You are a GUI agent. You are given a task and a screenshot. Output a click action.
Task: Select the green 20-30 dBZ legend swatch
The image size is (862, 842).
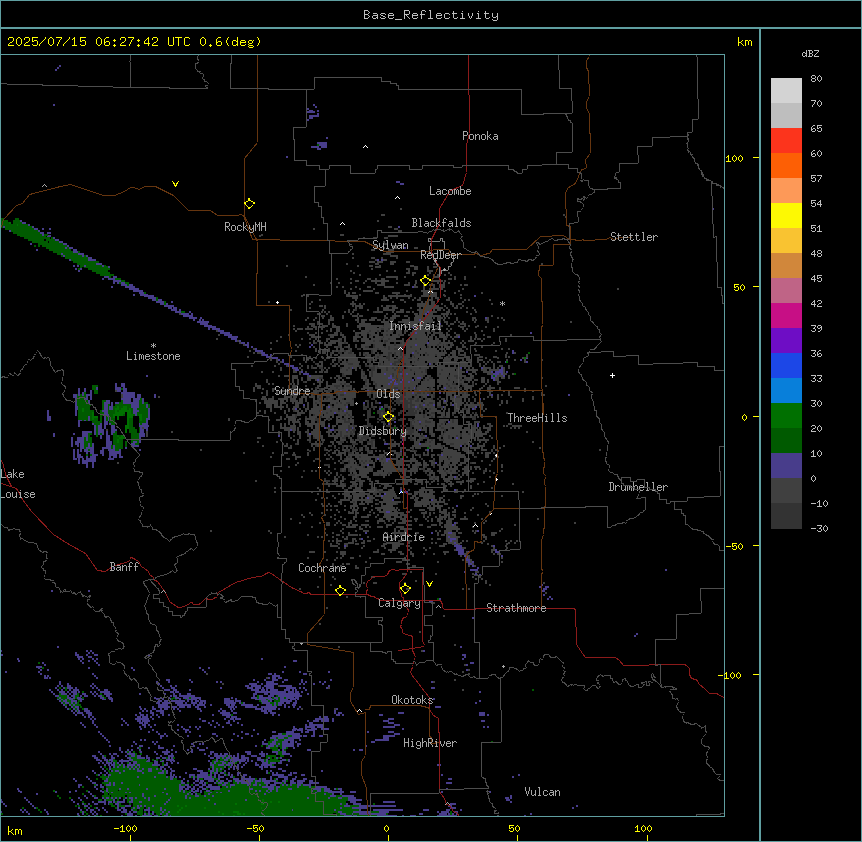(x=786, y=416)
